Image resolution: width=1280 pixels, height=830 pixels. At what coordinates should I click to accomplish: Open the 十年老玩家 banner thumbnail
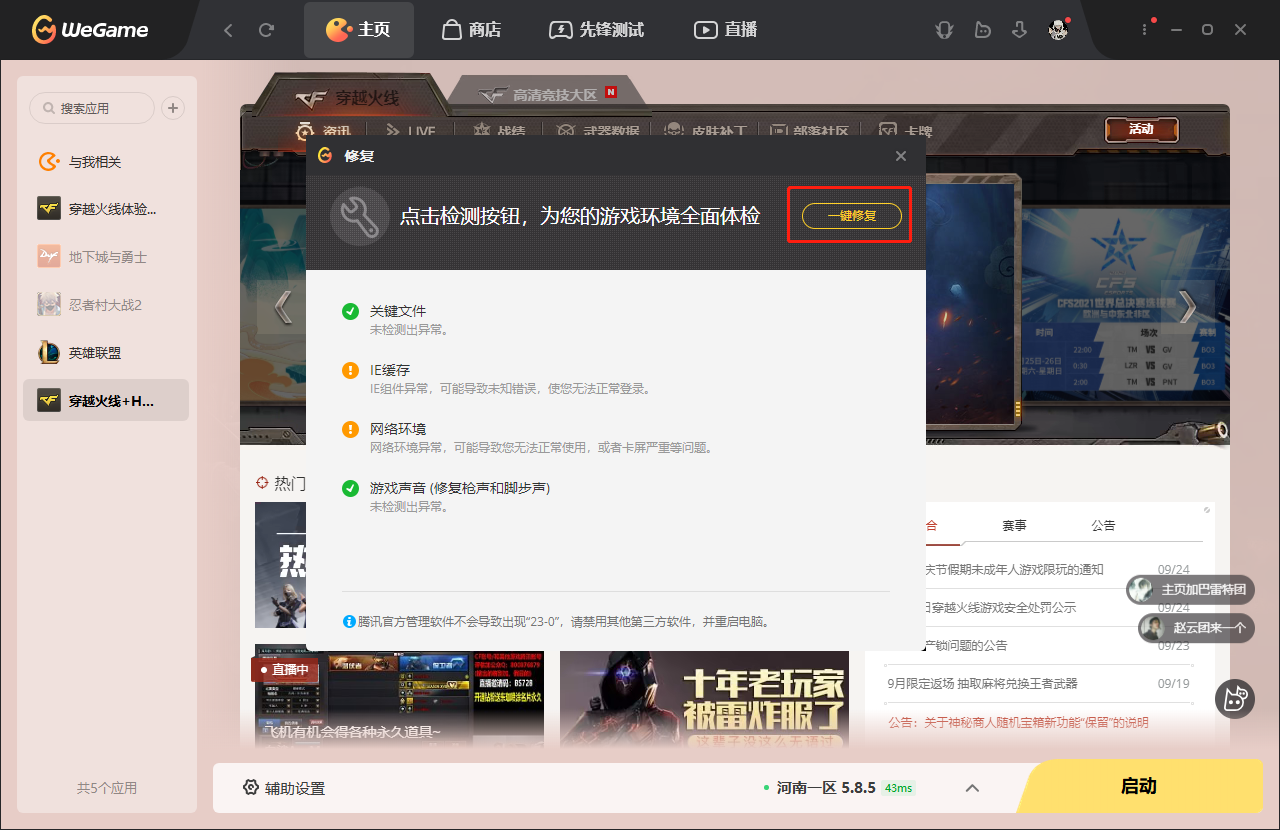(x=704, y=699)
